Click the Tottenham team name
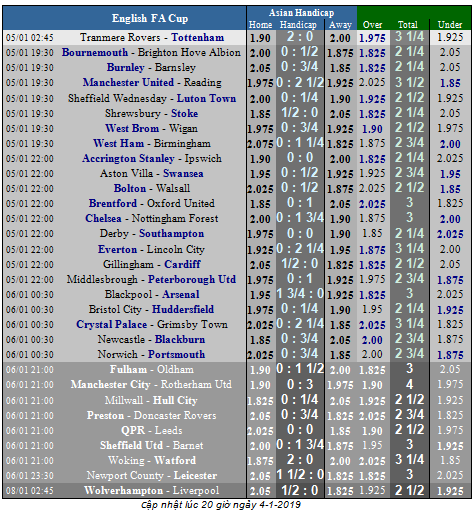The image size is (475, 513). pyautogui.click(x=197, y=37)
